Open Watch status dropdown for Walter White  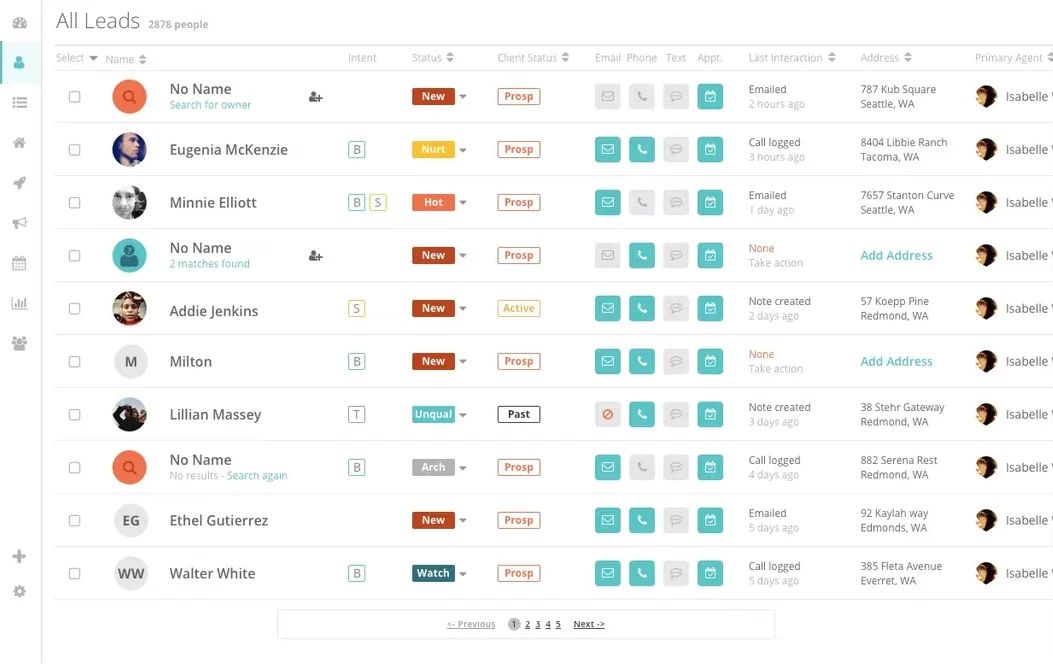tap(463, 574)
